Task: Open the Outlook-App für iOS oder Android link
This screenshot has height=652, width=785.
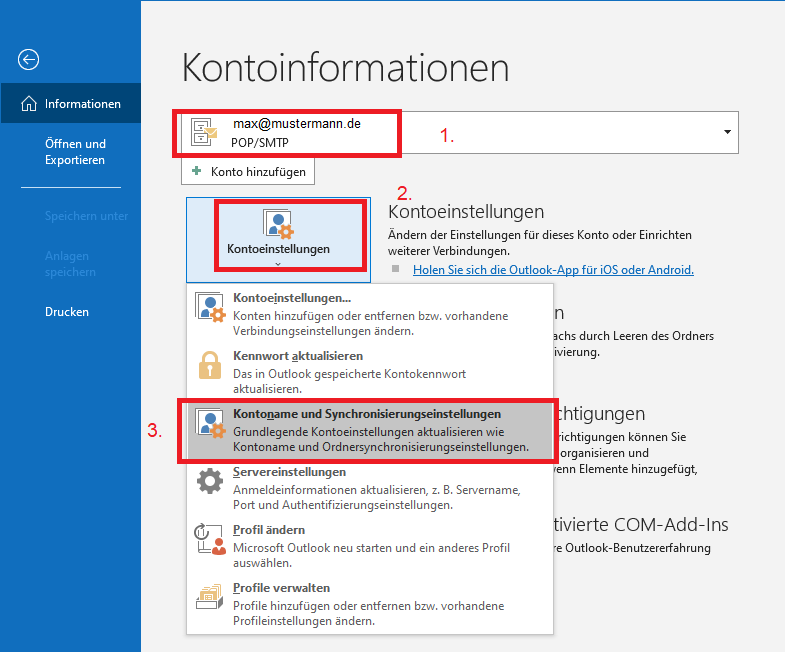Action: coord(553,270)
